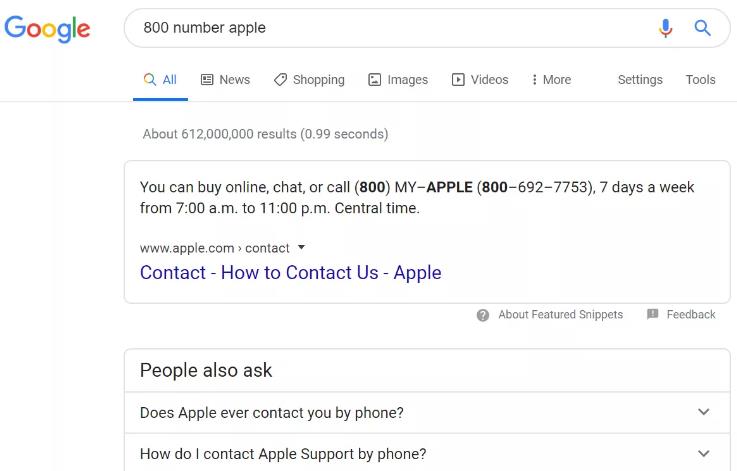The image size is (737, 471).
Task: Click the search box with '800 number apple'
Action: pos(427,28)
